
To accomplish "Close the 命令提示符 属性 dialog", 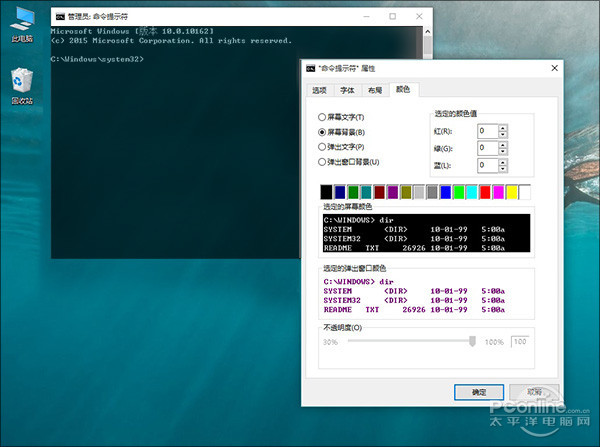I will [x=554, y=68].
